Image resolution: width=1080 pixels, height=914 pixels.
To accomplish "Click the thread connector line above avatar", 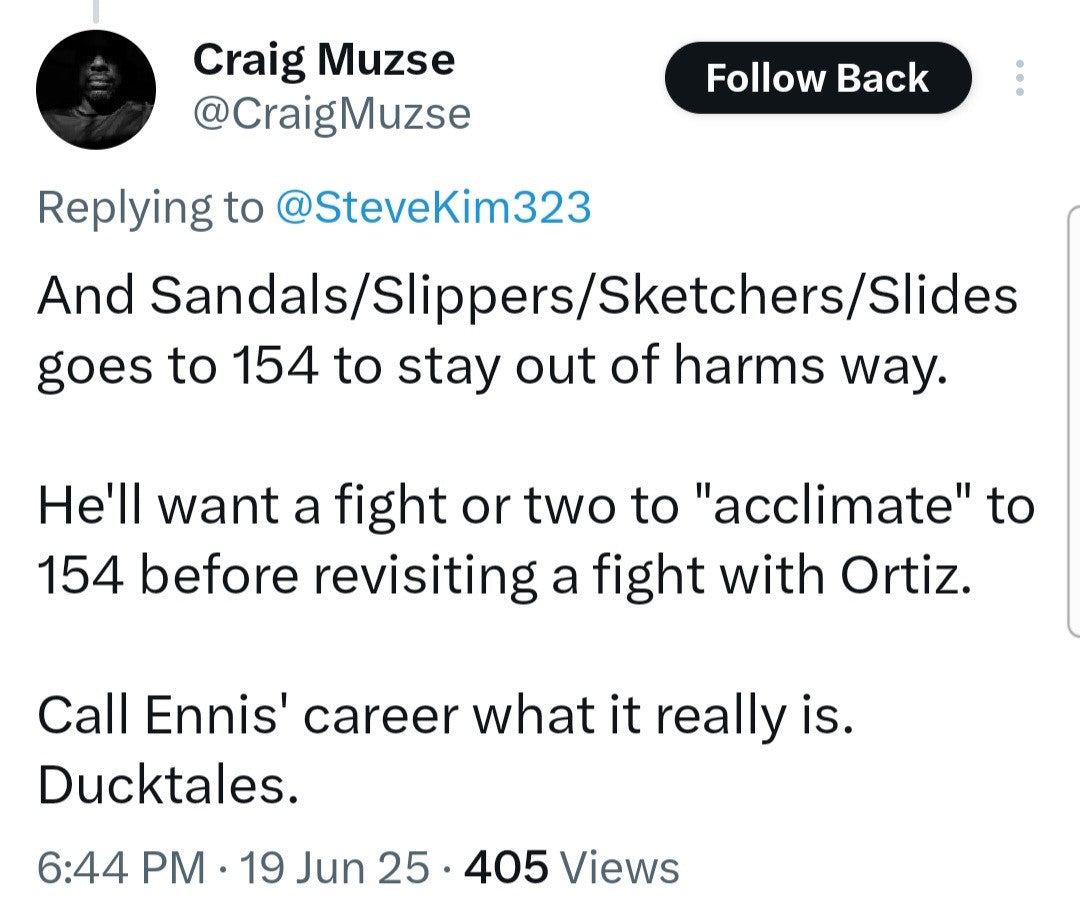I will (96, 12).
